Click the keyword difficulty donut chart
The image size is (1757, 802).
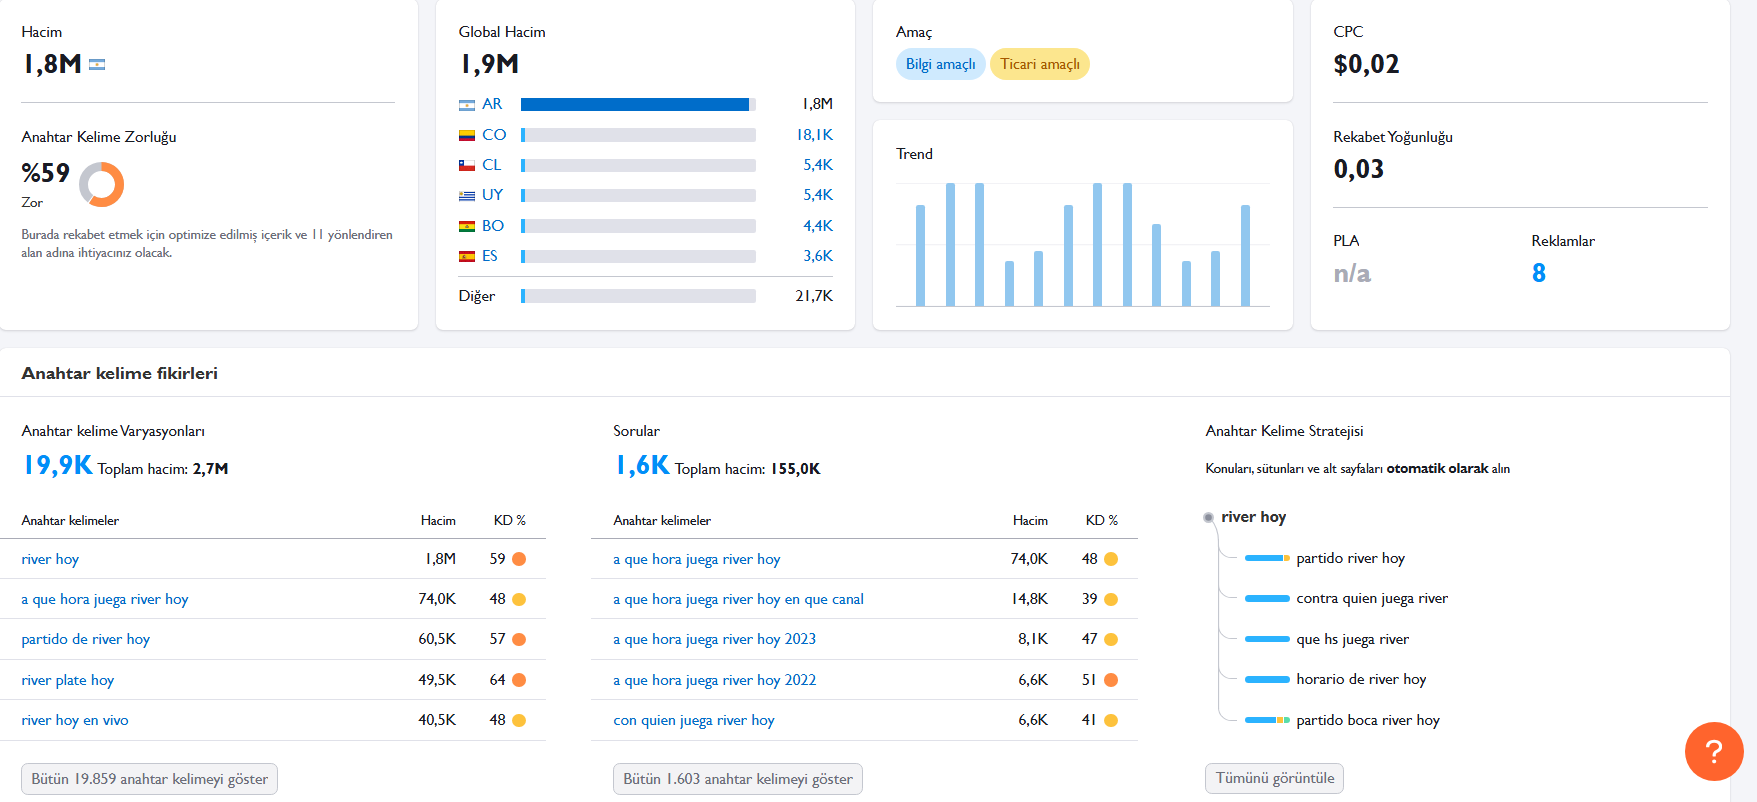tap(101, 185)
